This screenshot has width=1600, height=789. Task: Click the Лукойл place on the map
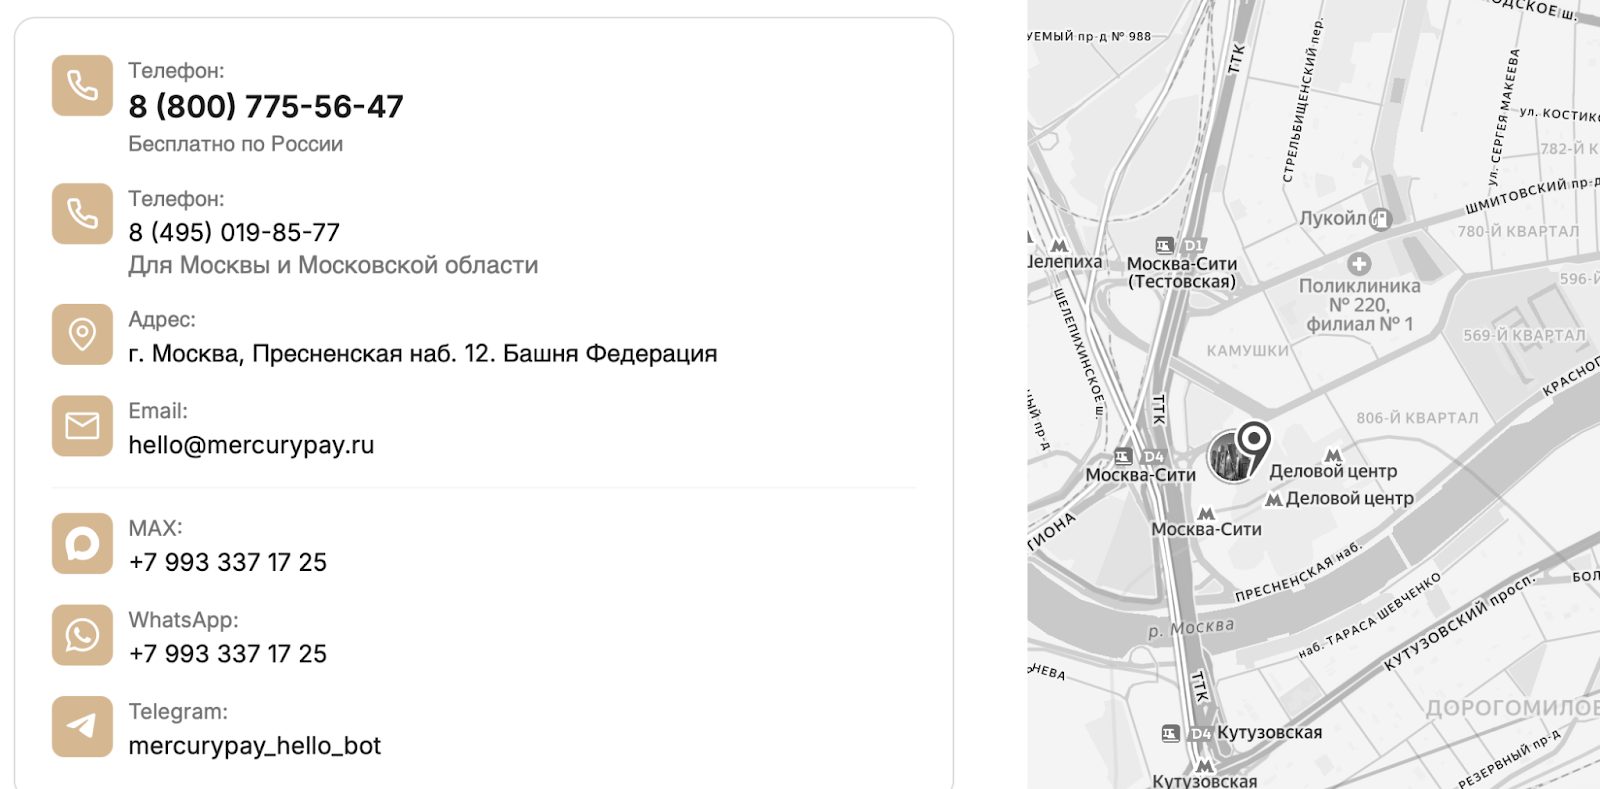click(1334, 218)
